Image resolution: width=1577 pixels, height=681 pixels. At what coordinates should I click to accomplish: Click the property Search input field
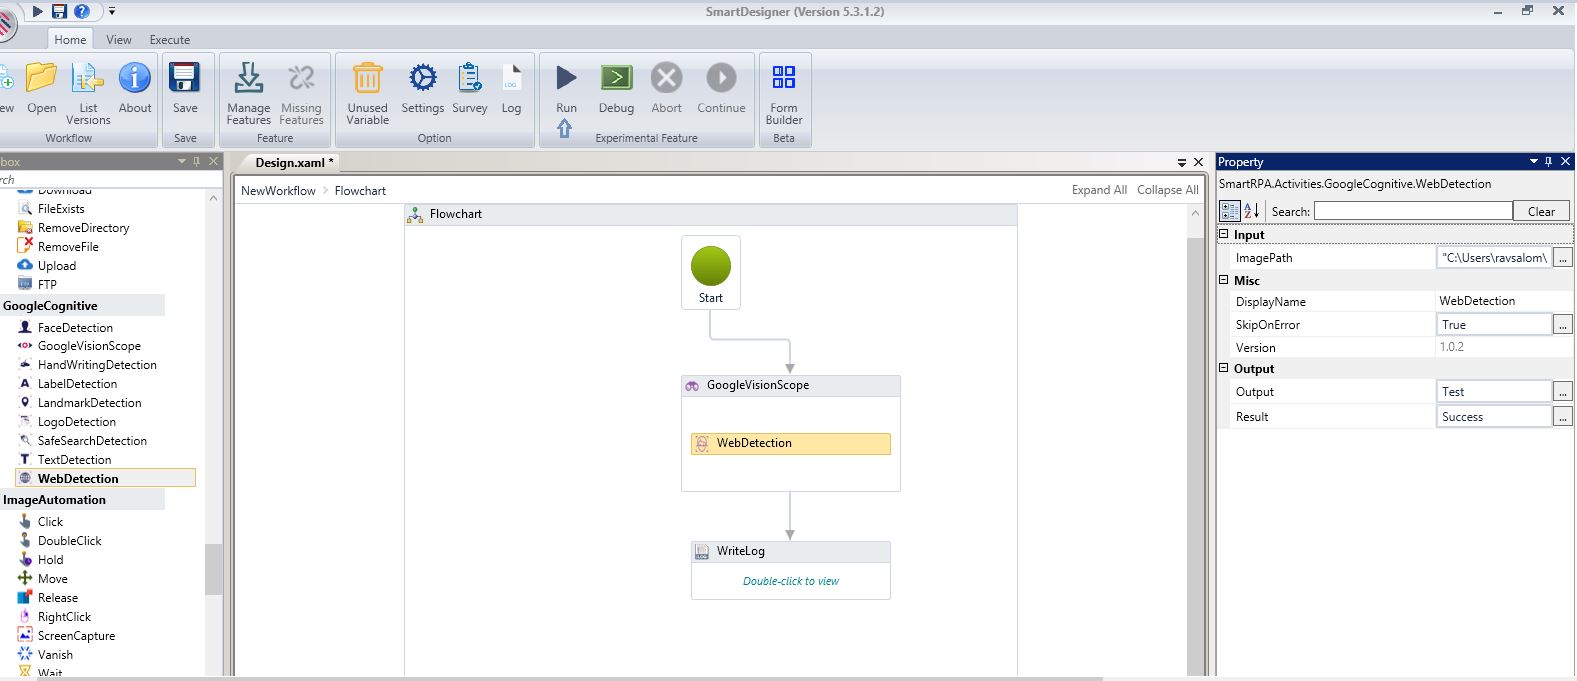[x=1412, y=211]
